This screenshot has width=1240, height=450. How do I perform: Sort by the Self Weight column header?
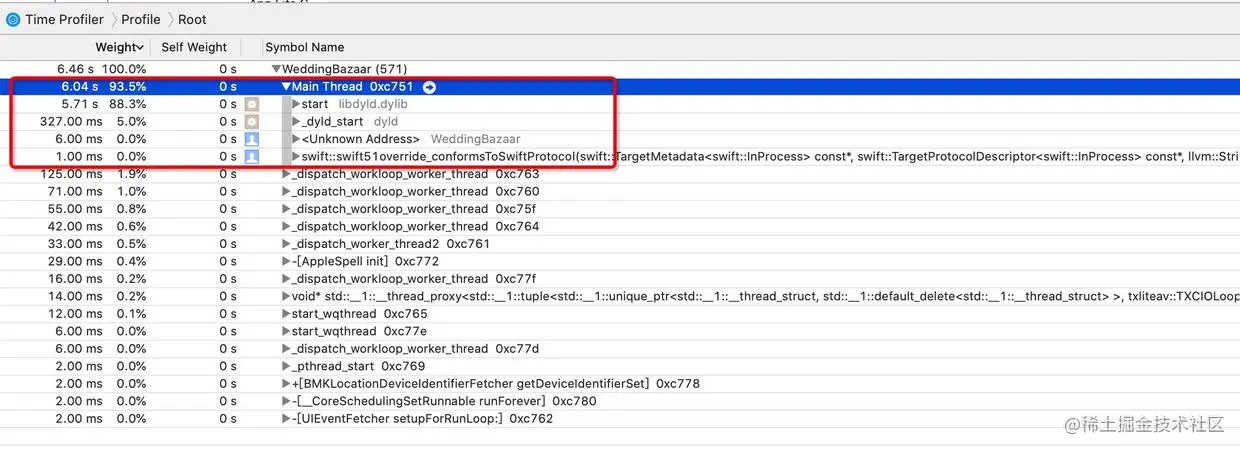tap(194, 47)
